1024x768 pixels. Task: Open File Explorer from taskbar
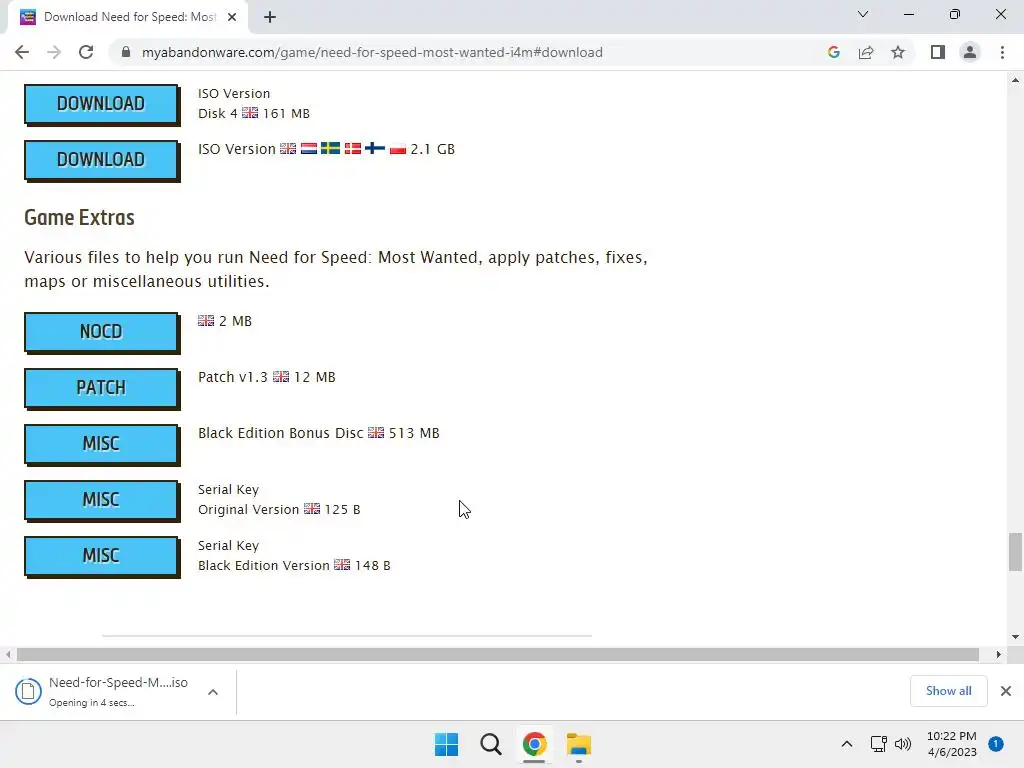pos(579,744)
